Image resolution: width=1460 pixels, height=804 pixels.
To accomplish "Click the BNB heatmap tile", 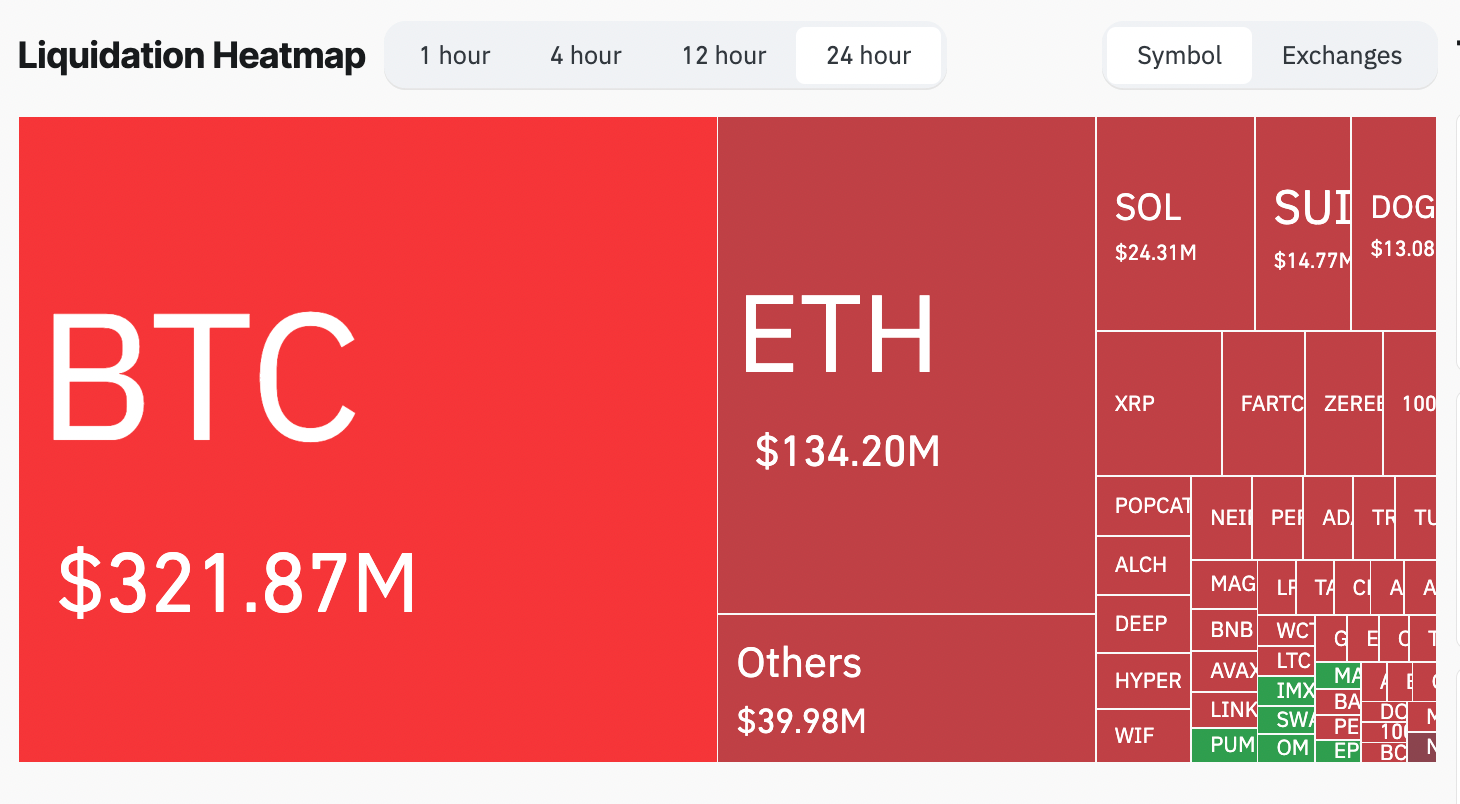I will pos(1223,630).
